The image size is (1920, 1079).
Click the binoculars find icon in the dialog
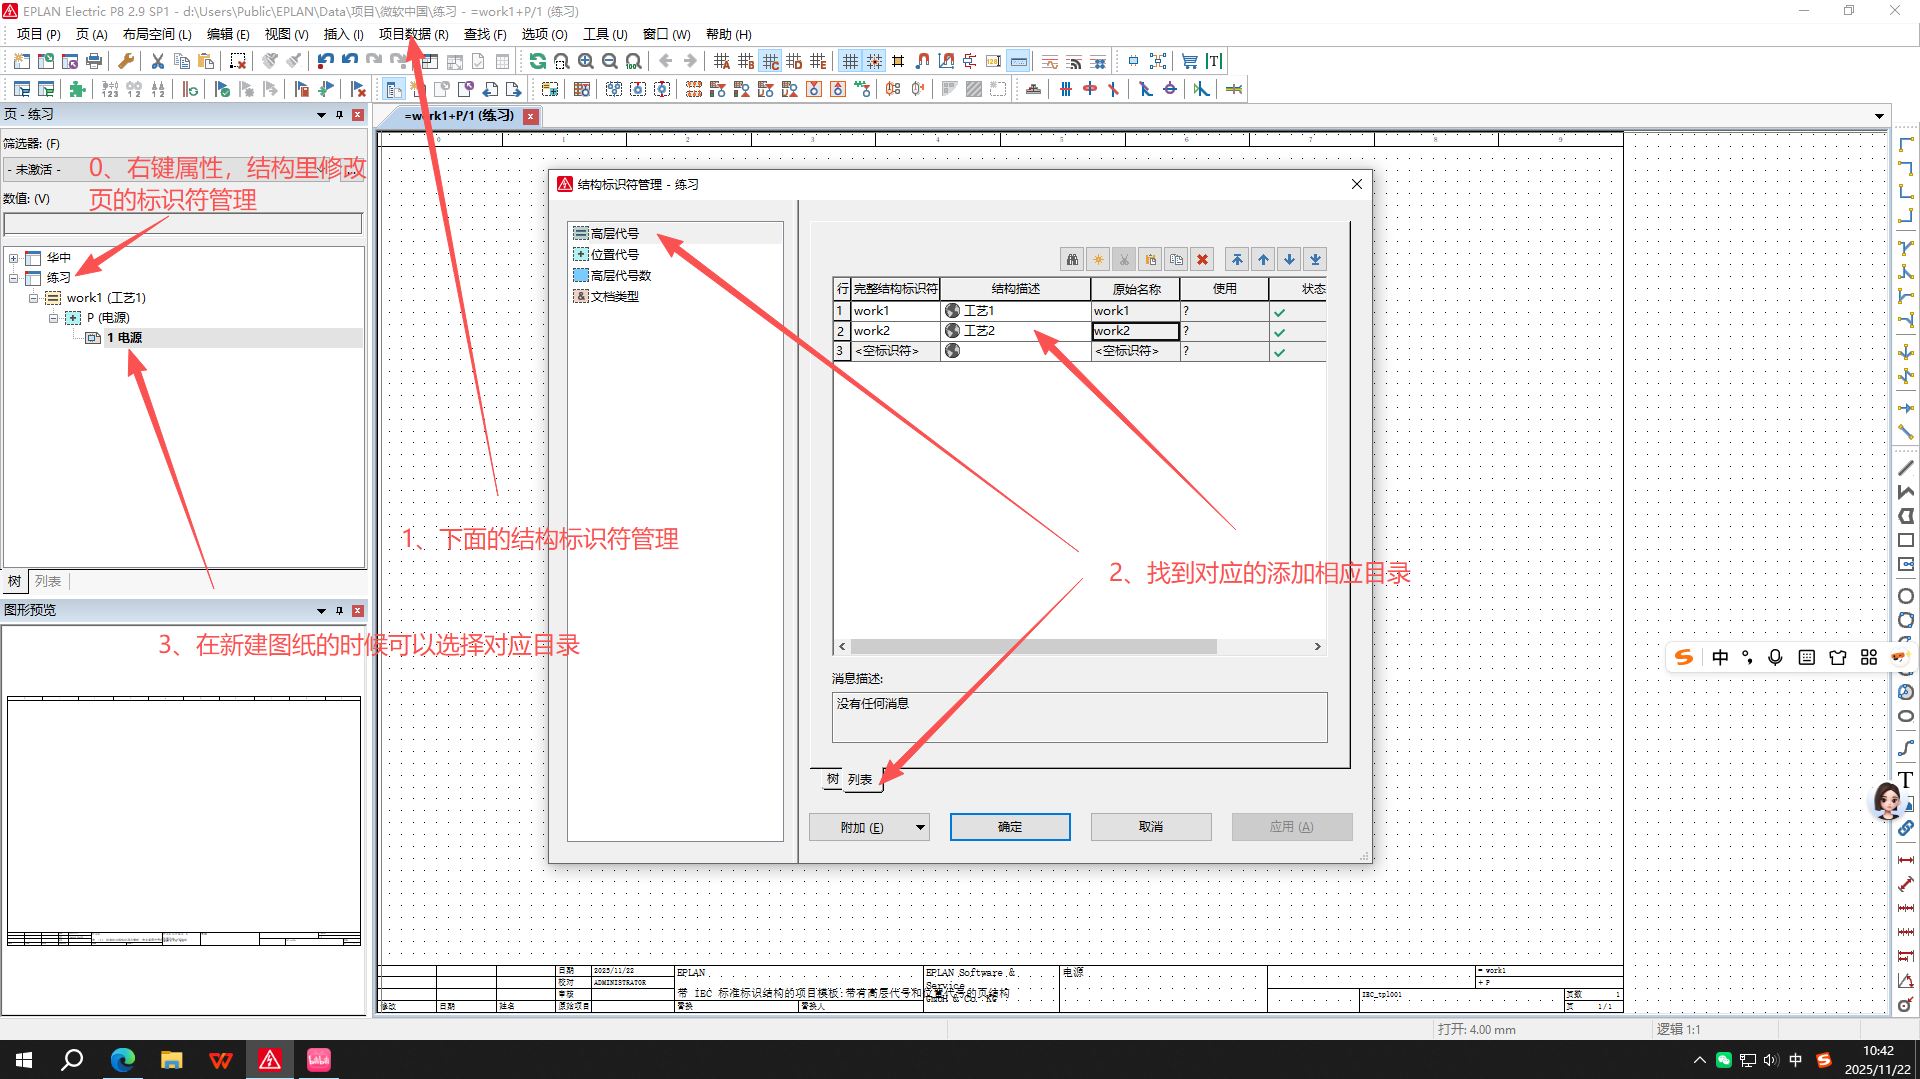1072,260
